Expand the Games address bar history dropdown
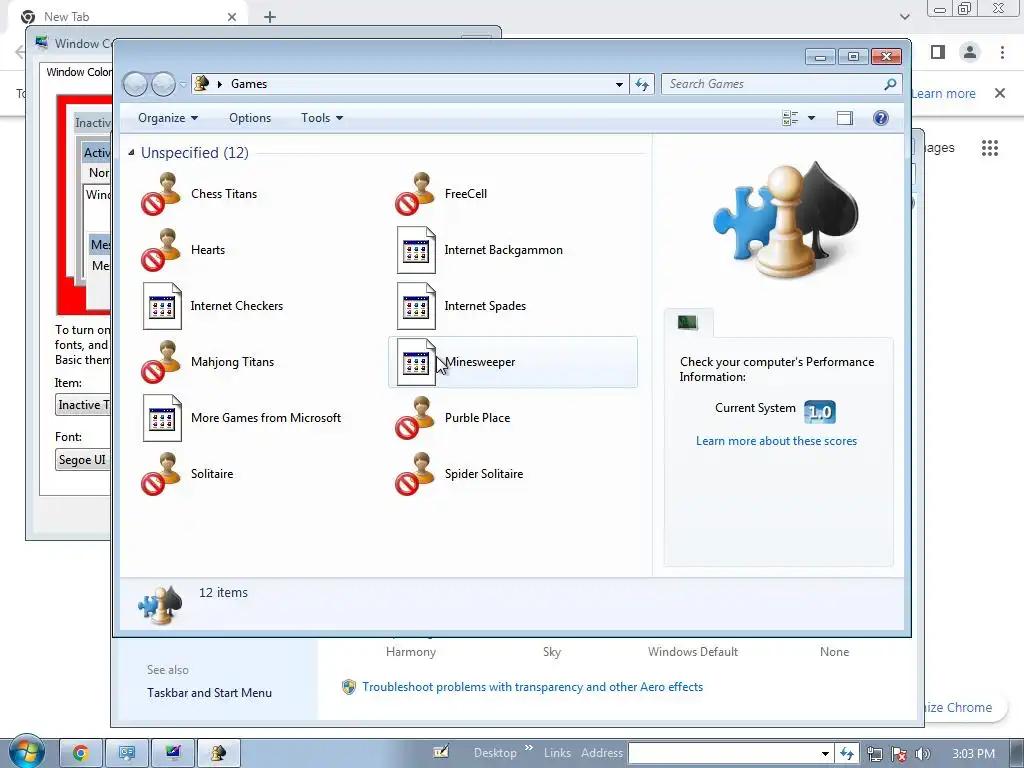1024x768 pixels. [x=618, y=84]
